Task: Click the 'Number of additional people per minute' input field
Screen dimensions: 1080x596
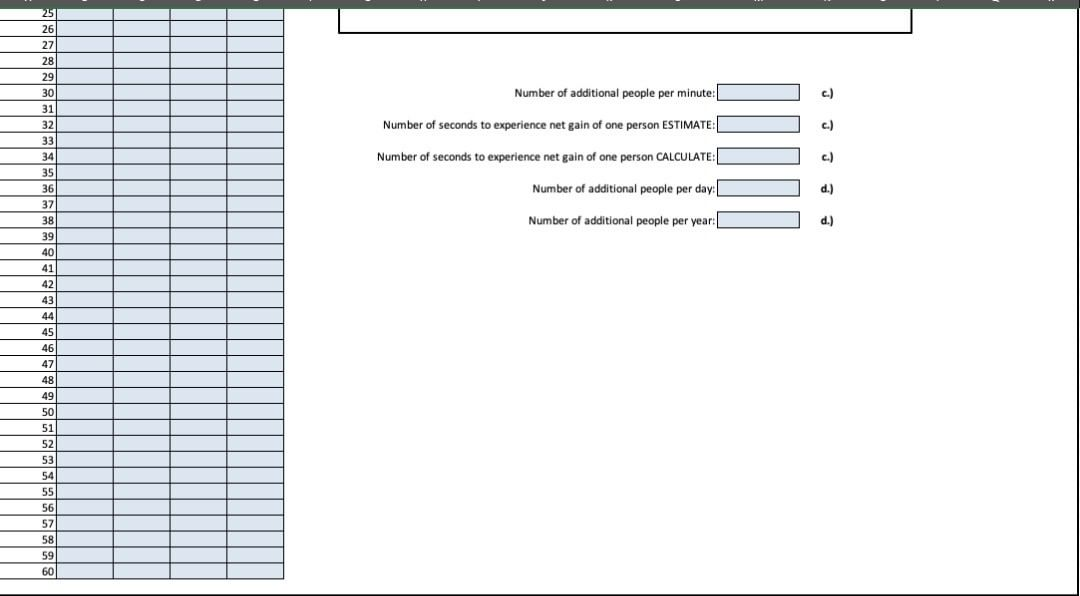Action: (758, 92)
